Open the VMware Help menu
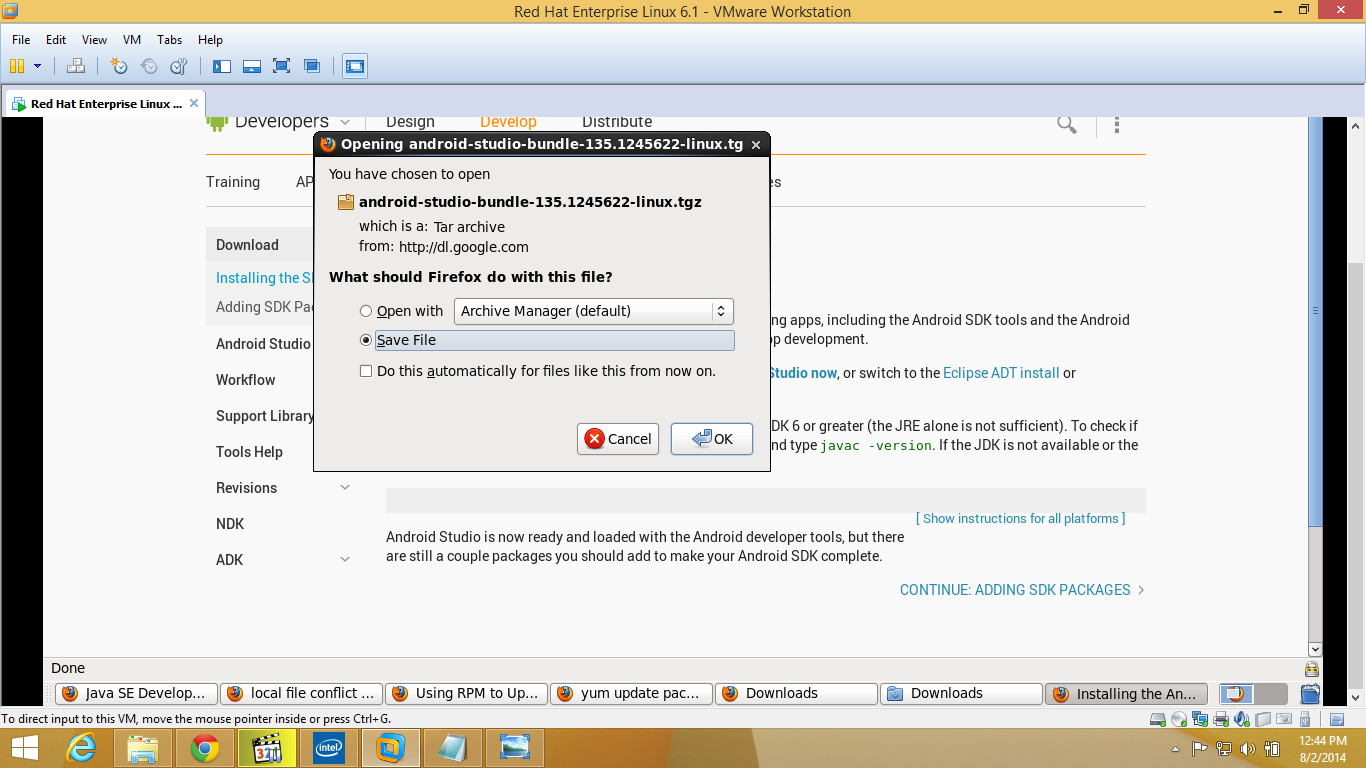 (x=210, y=40)
